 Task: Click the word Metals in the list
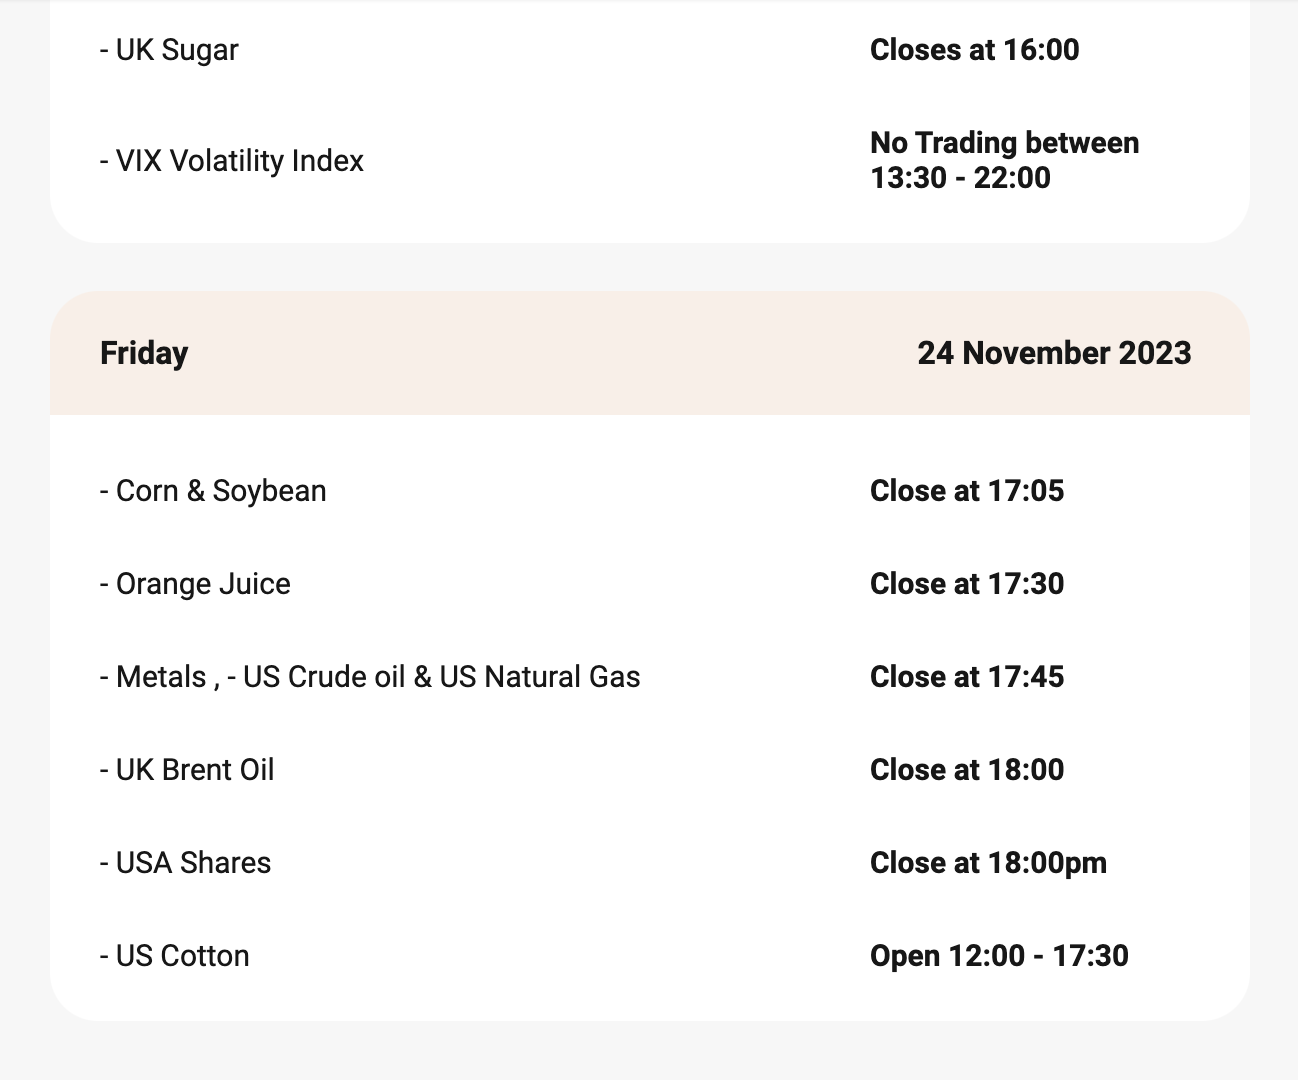point(160,677)
